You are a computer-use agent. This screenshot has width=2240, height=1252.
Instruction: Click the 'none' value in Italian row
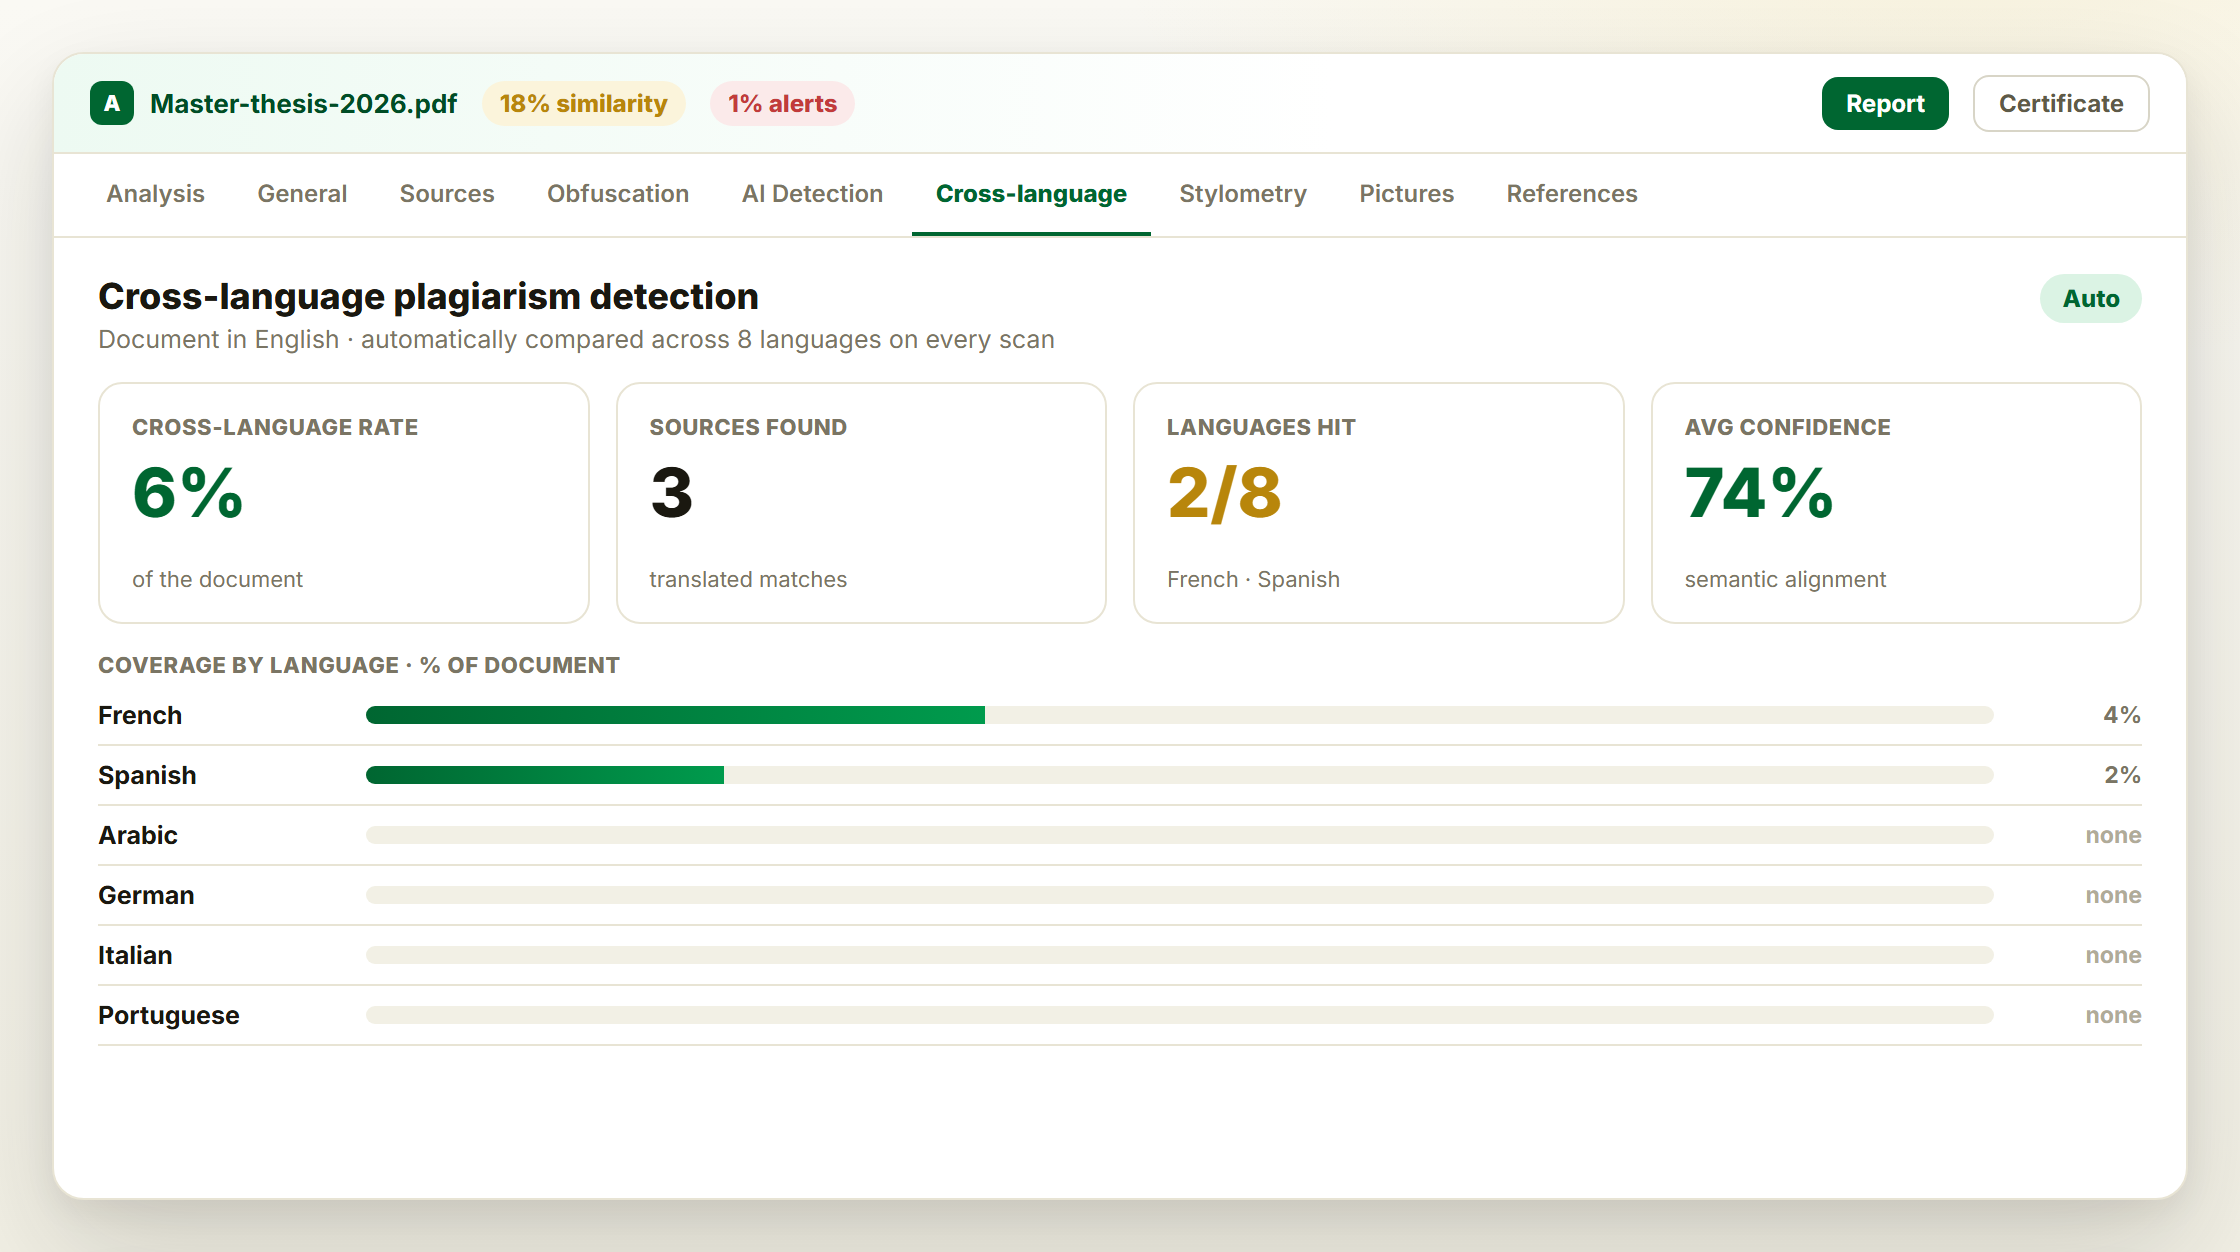2113,955
